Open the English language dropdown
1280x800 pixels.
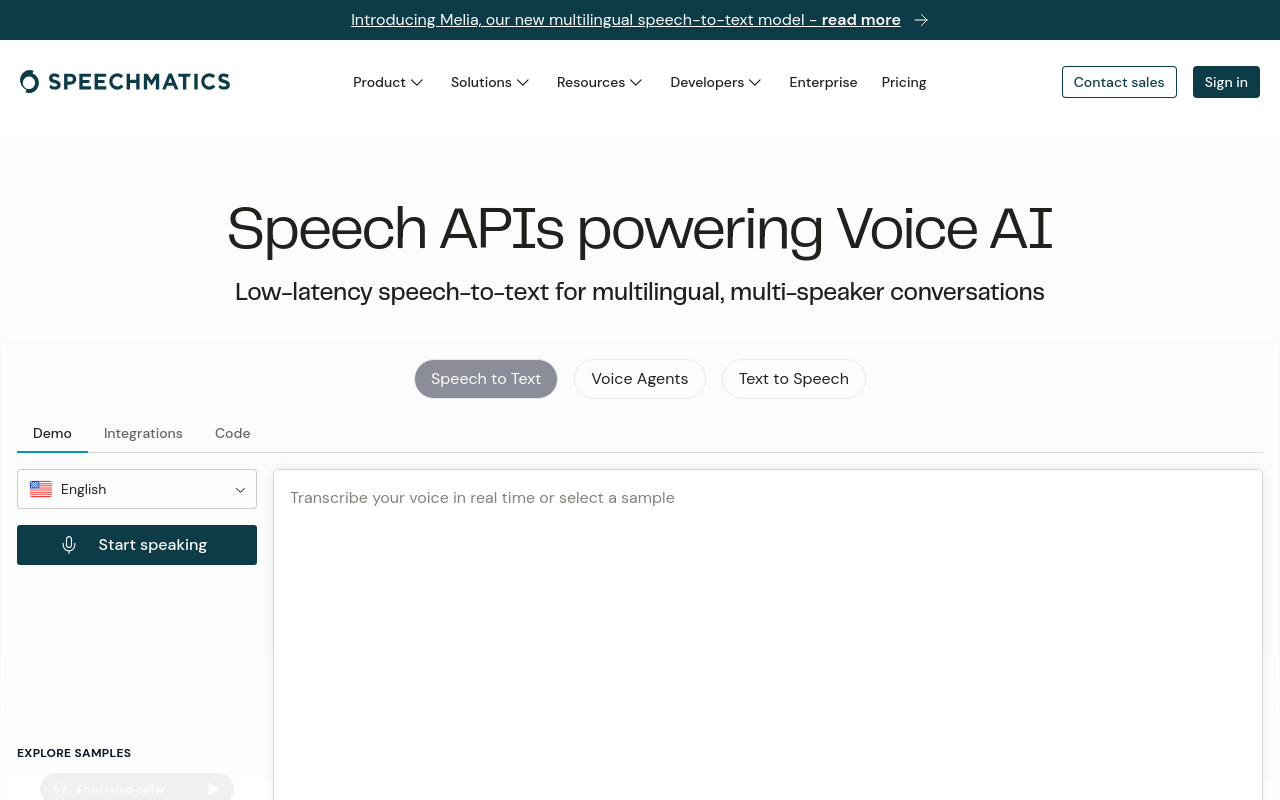point(137,489)
